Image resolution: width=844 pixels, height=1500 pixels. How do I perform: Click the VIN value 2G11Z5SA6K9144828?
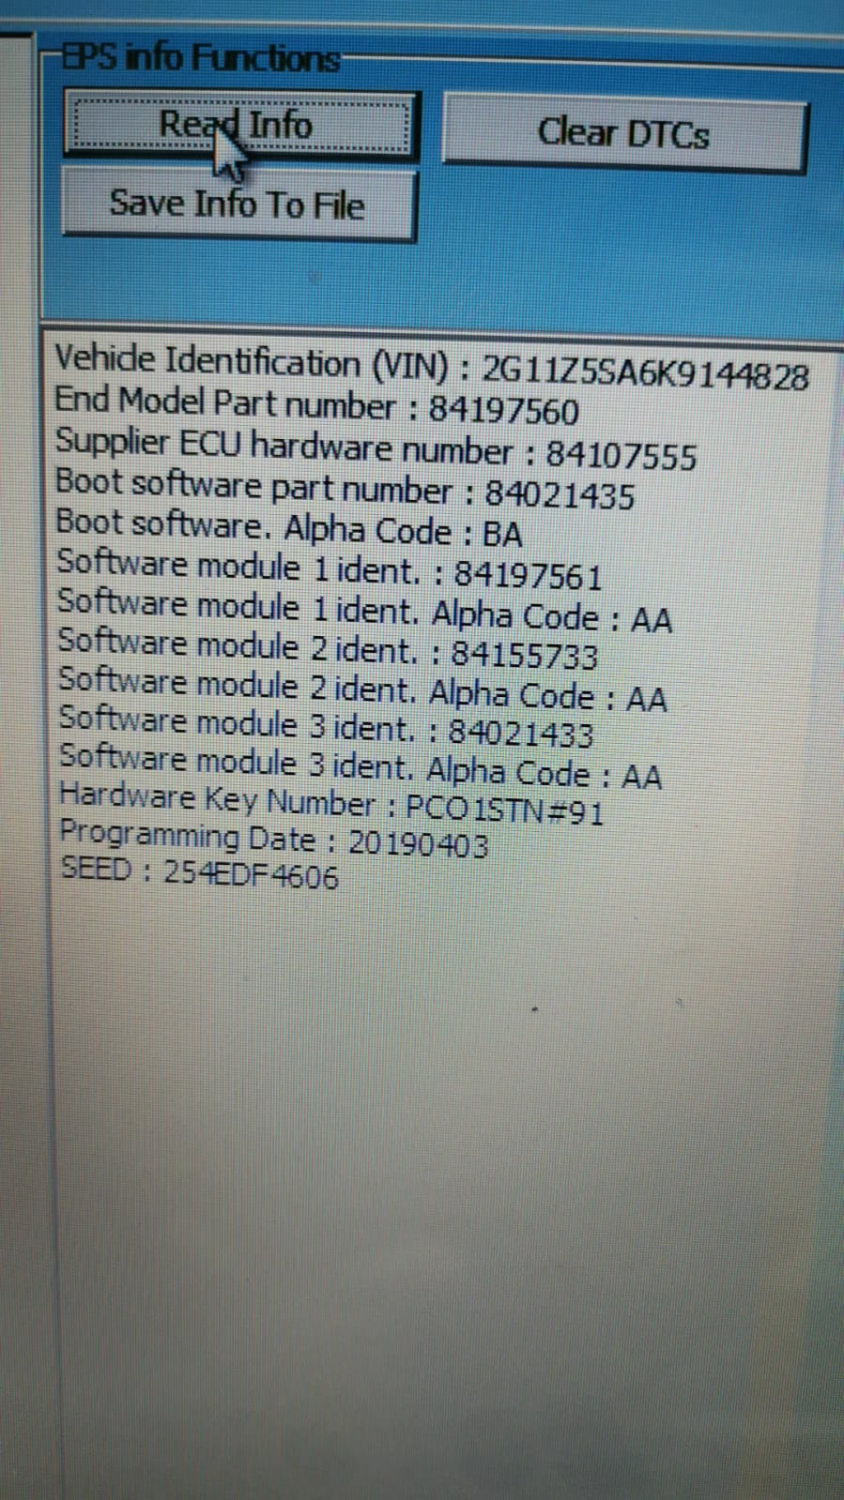646,372
